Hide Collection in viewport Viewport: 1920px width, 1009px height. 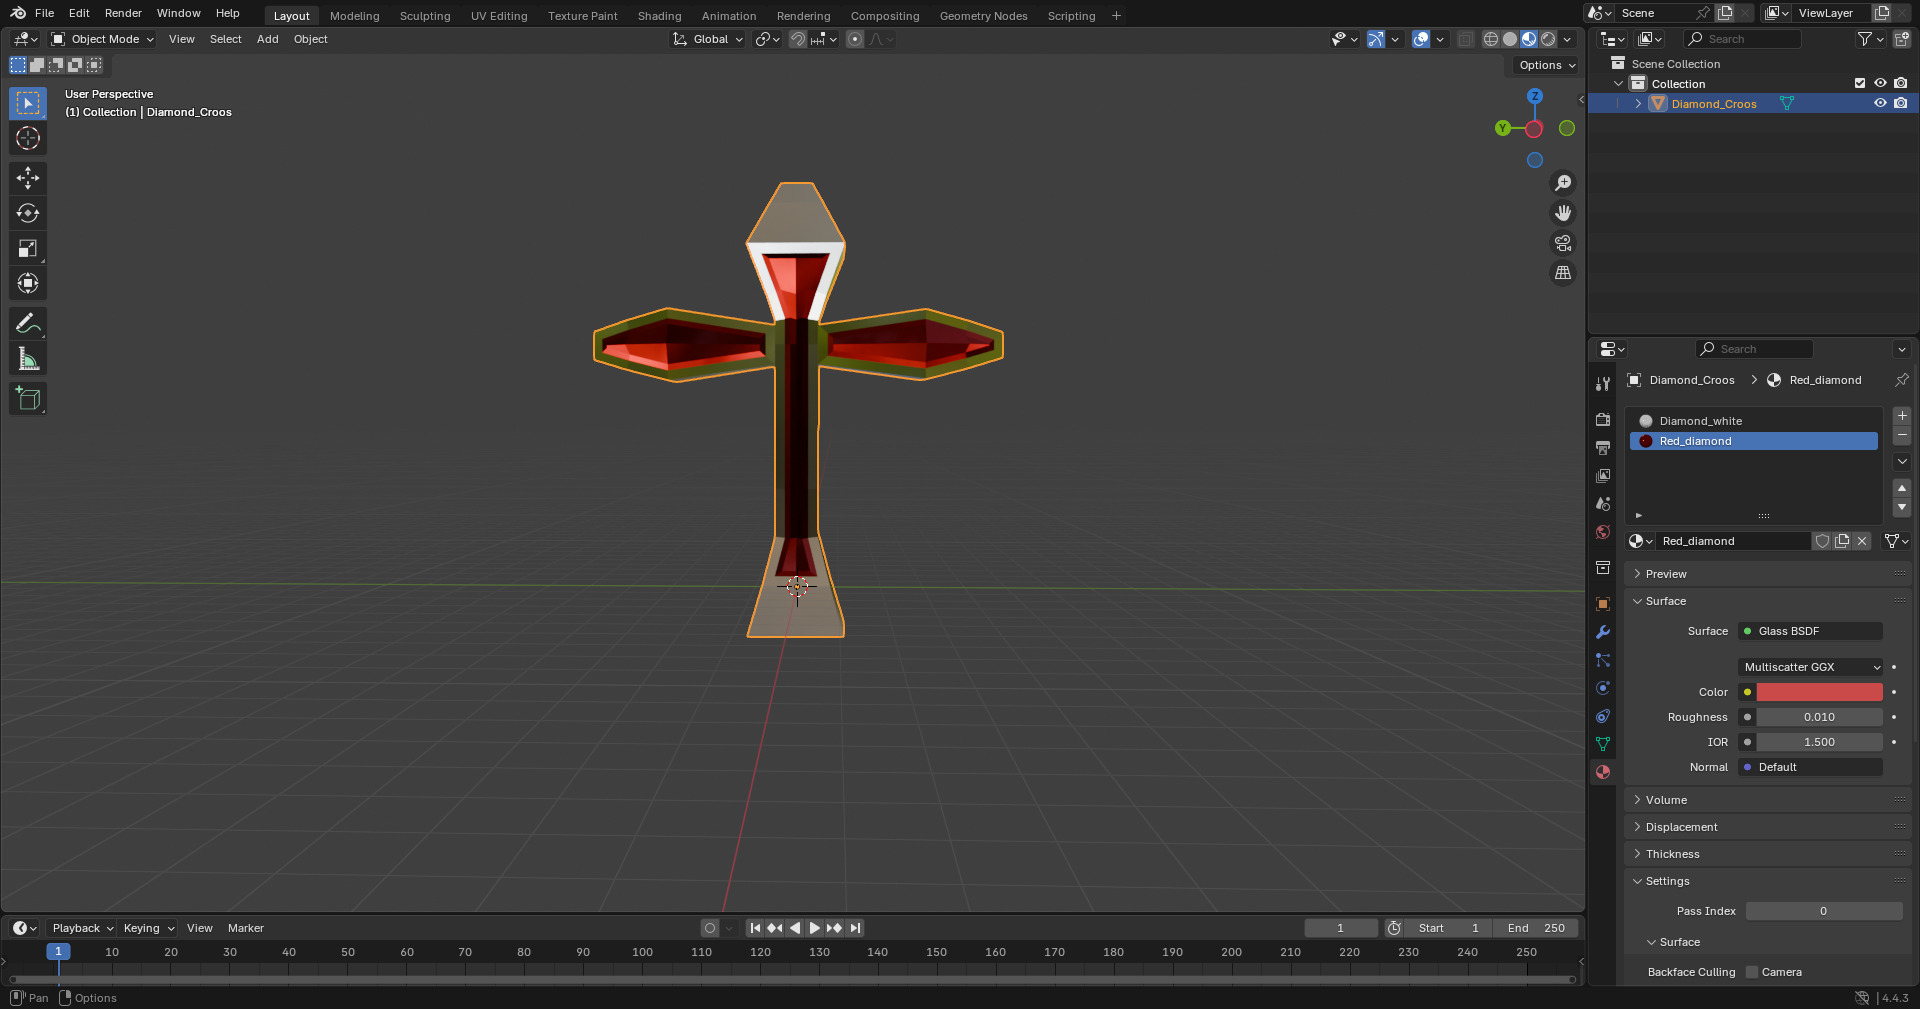coord(1880,84)
